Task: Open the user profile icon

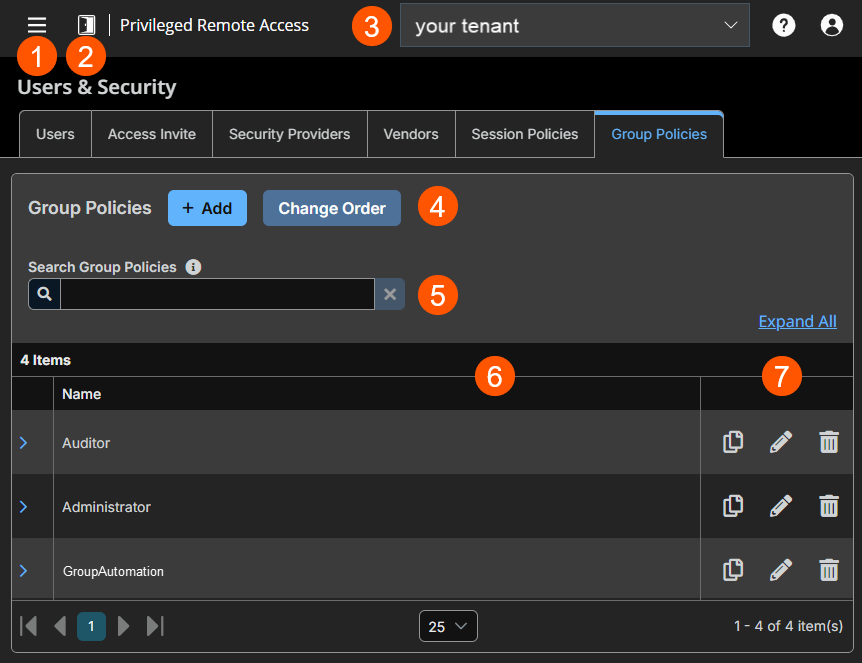Action: (x=831, y=24)
